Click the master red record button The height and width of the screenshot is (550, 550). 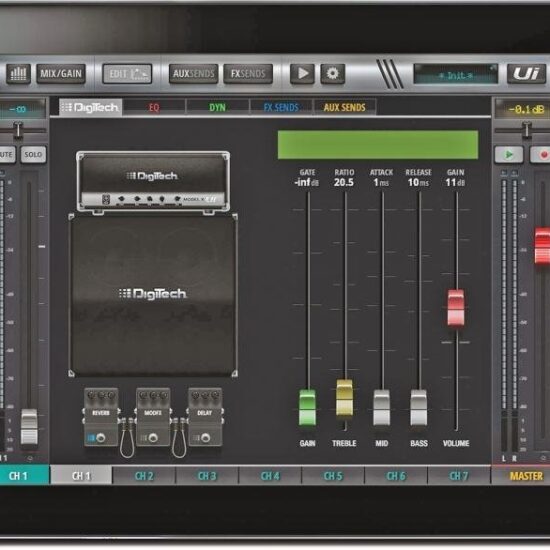coord(540,155)
